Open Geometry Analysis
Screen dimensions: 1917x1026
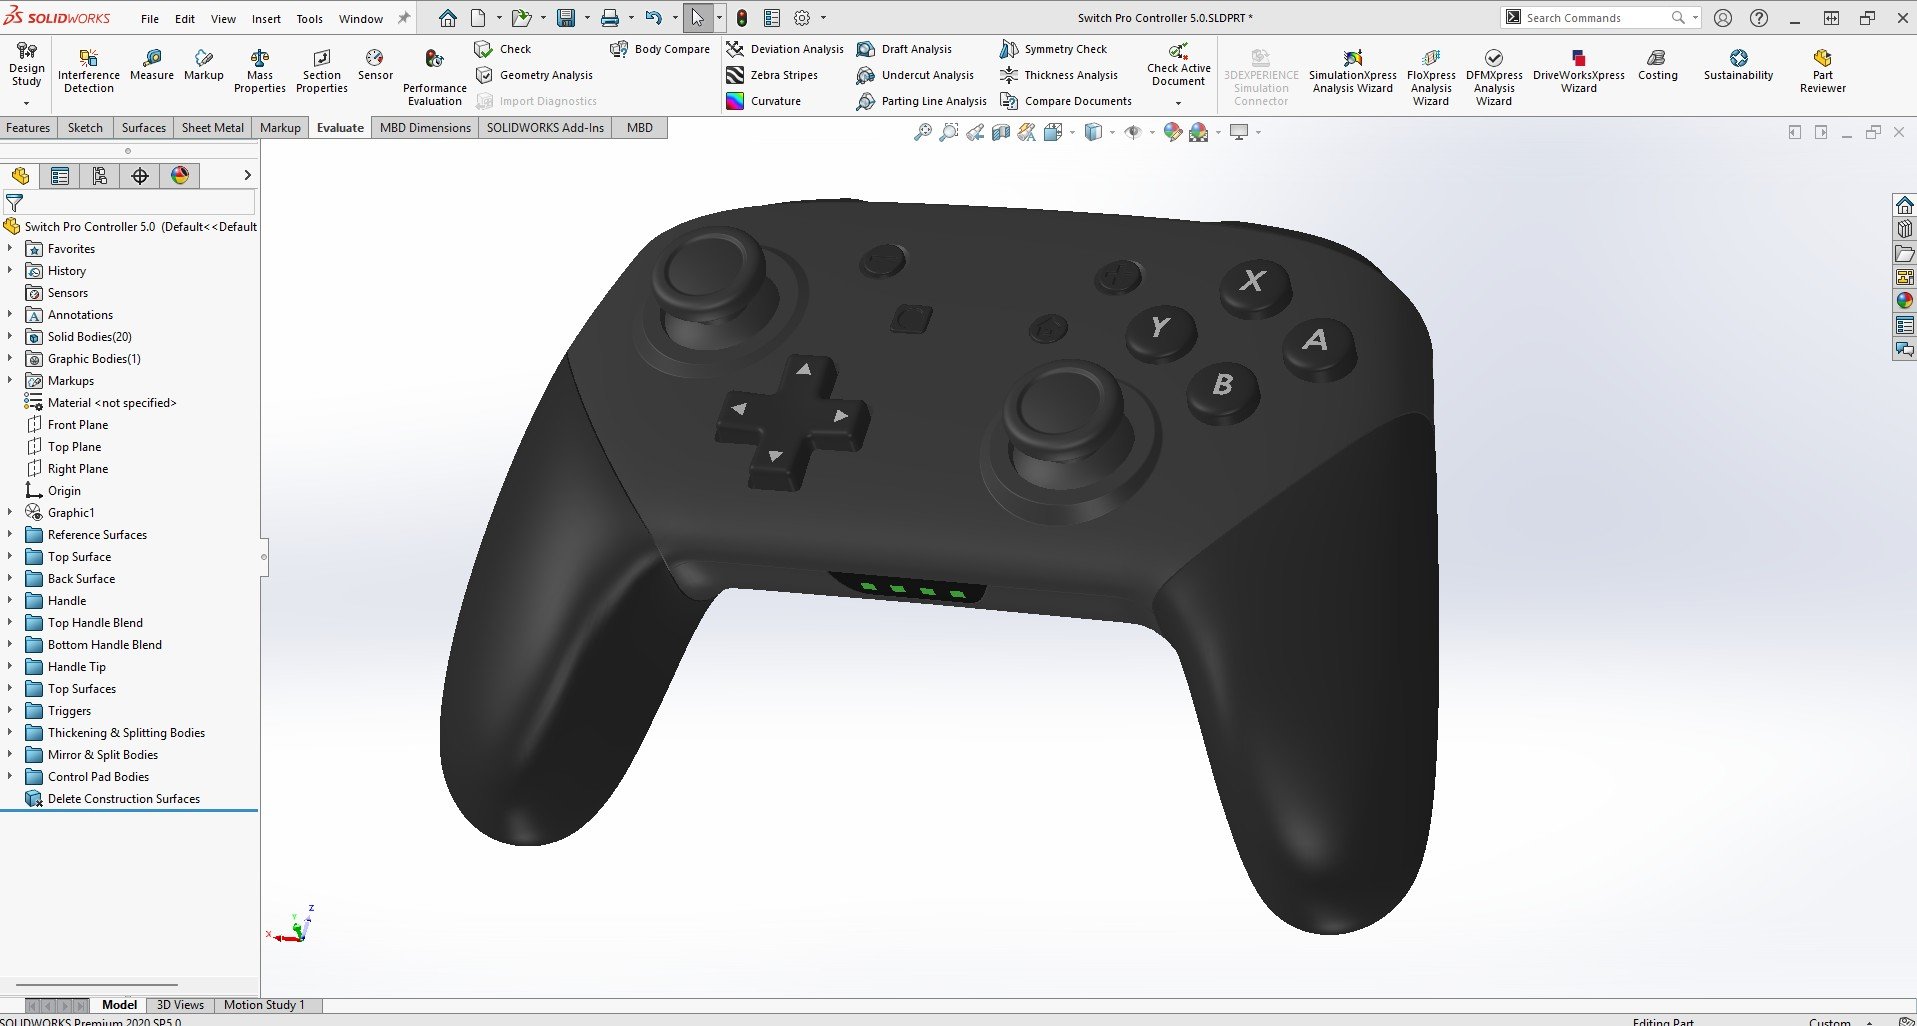pos(534,75)
